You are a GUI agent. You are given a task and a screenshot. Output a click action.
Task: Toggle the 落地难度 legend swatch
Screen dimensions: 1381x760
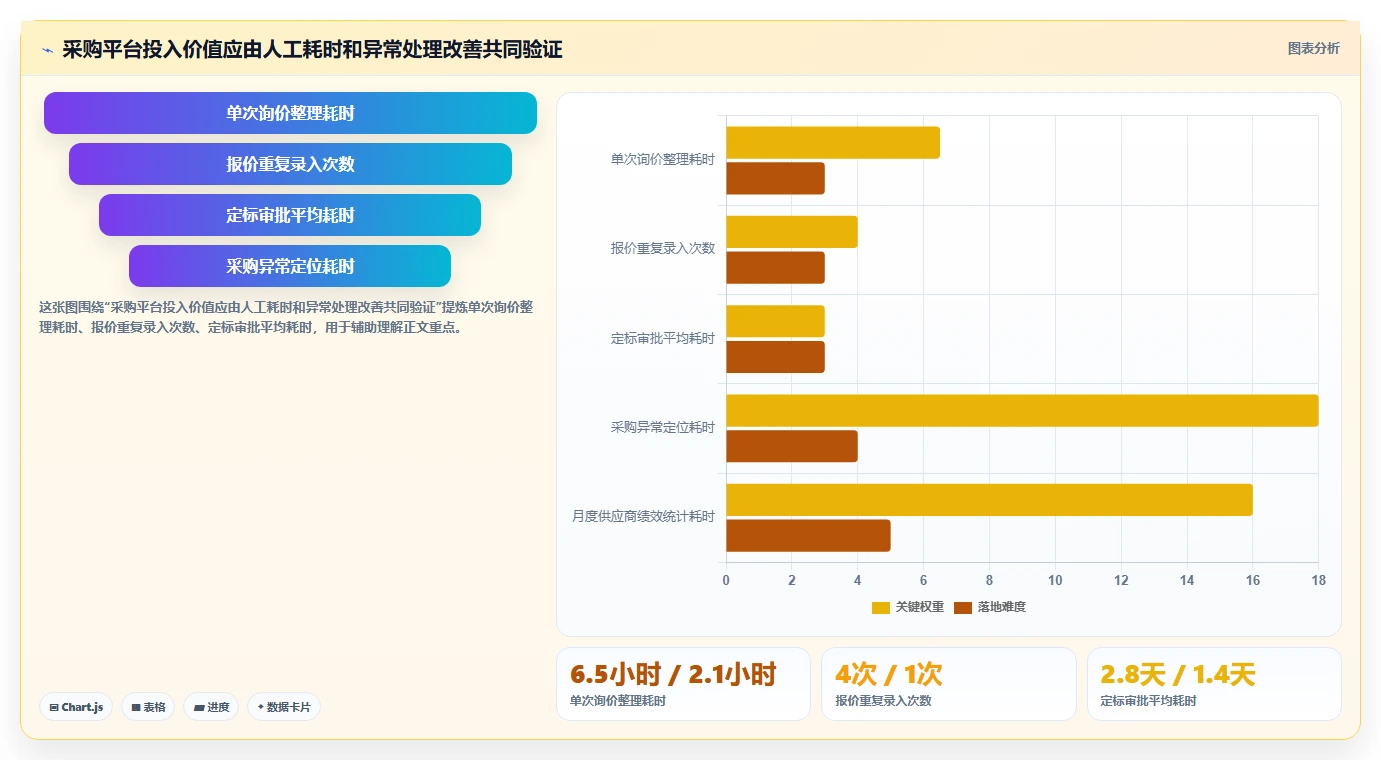(x=963, y=607)
